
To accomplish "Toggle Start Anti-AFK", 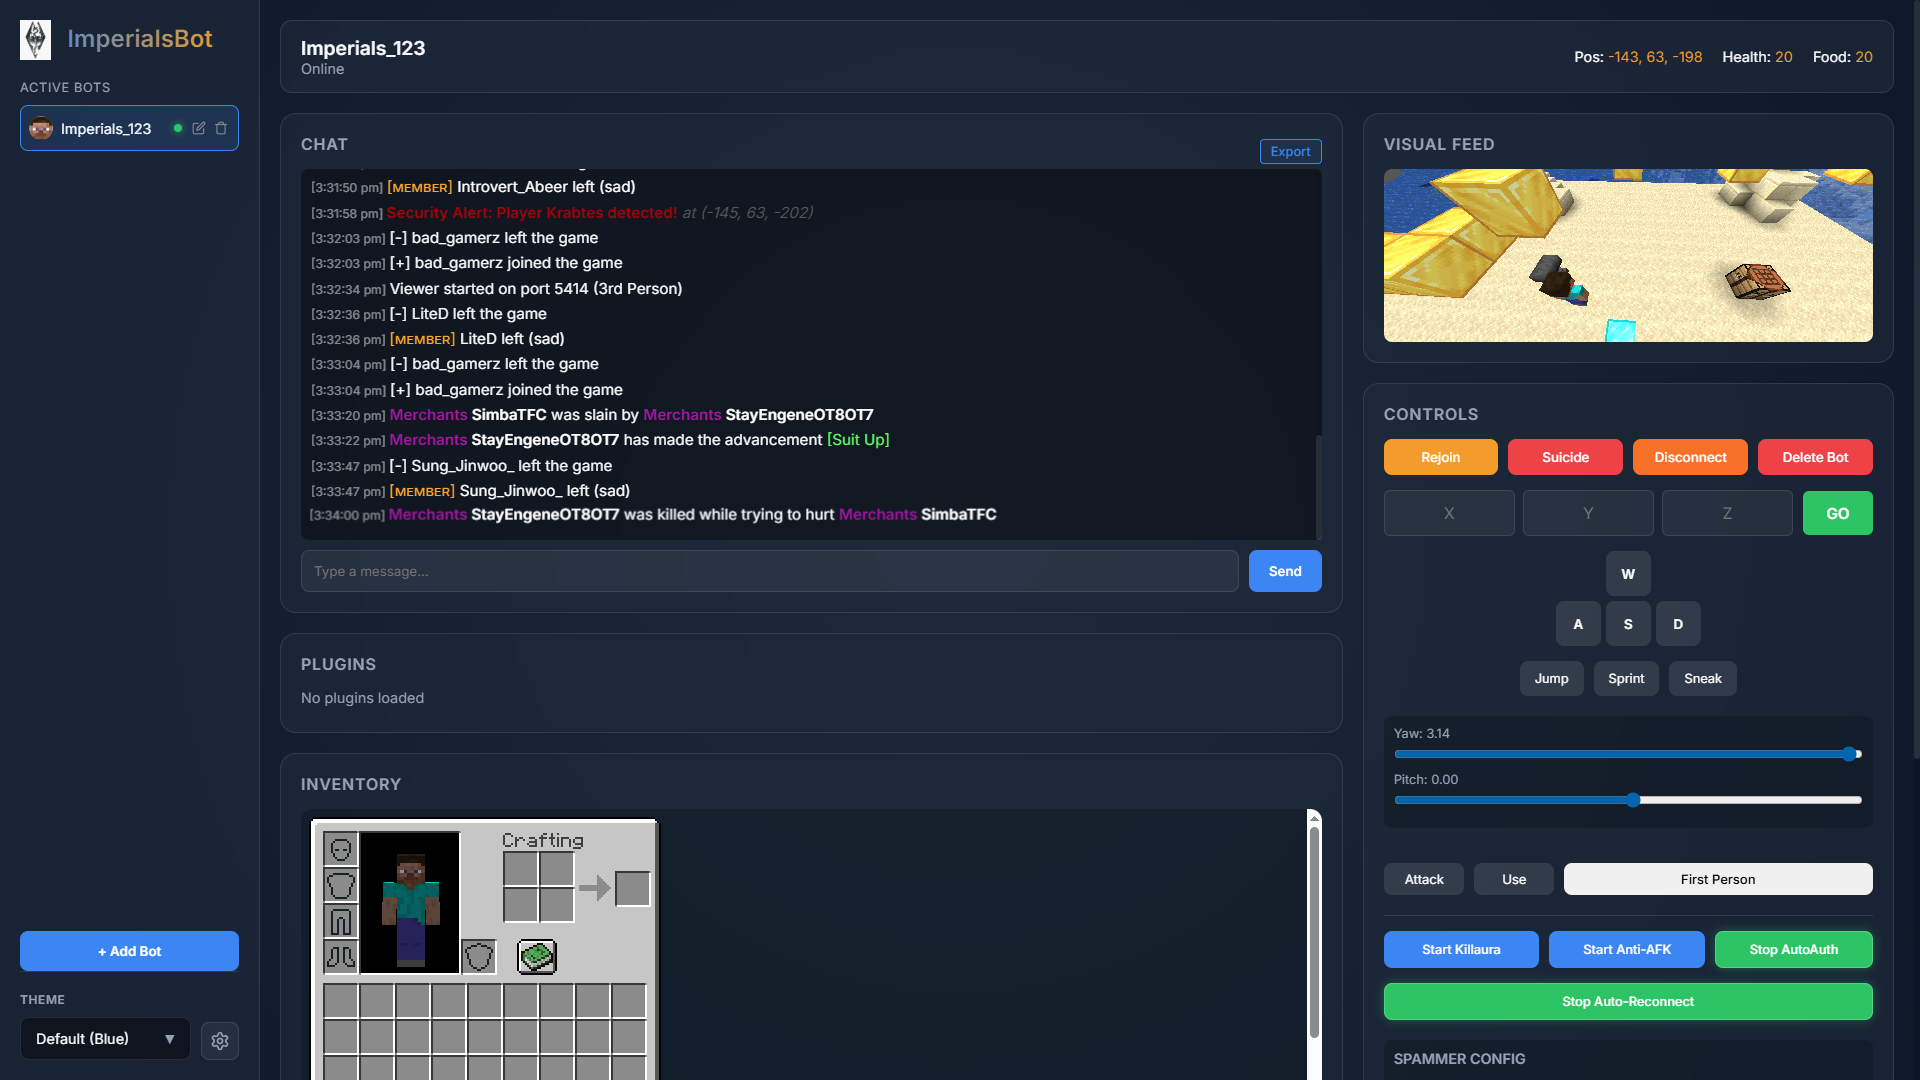I will tap(1626, 949).
